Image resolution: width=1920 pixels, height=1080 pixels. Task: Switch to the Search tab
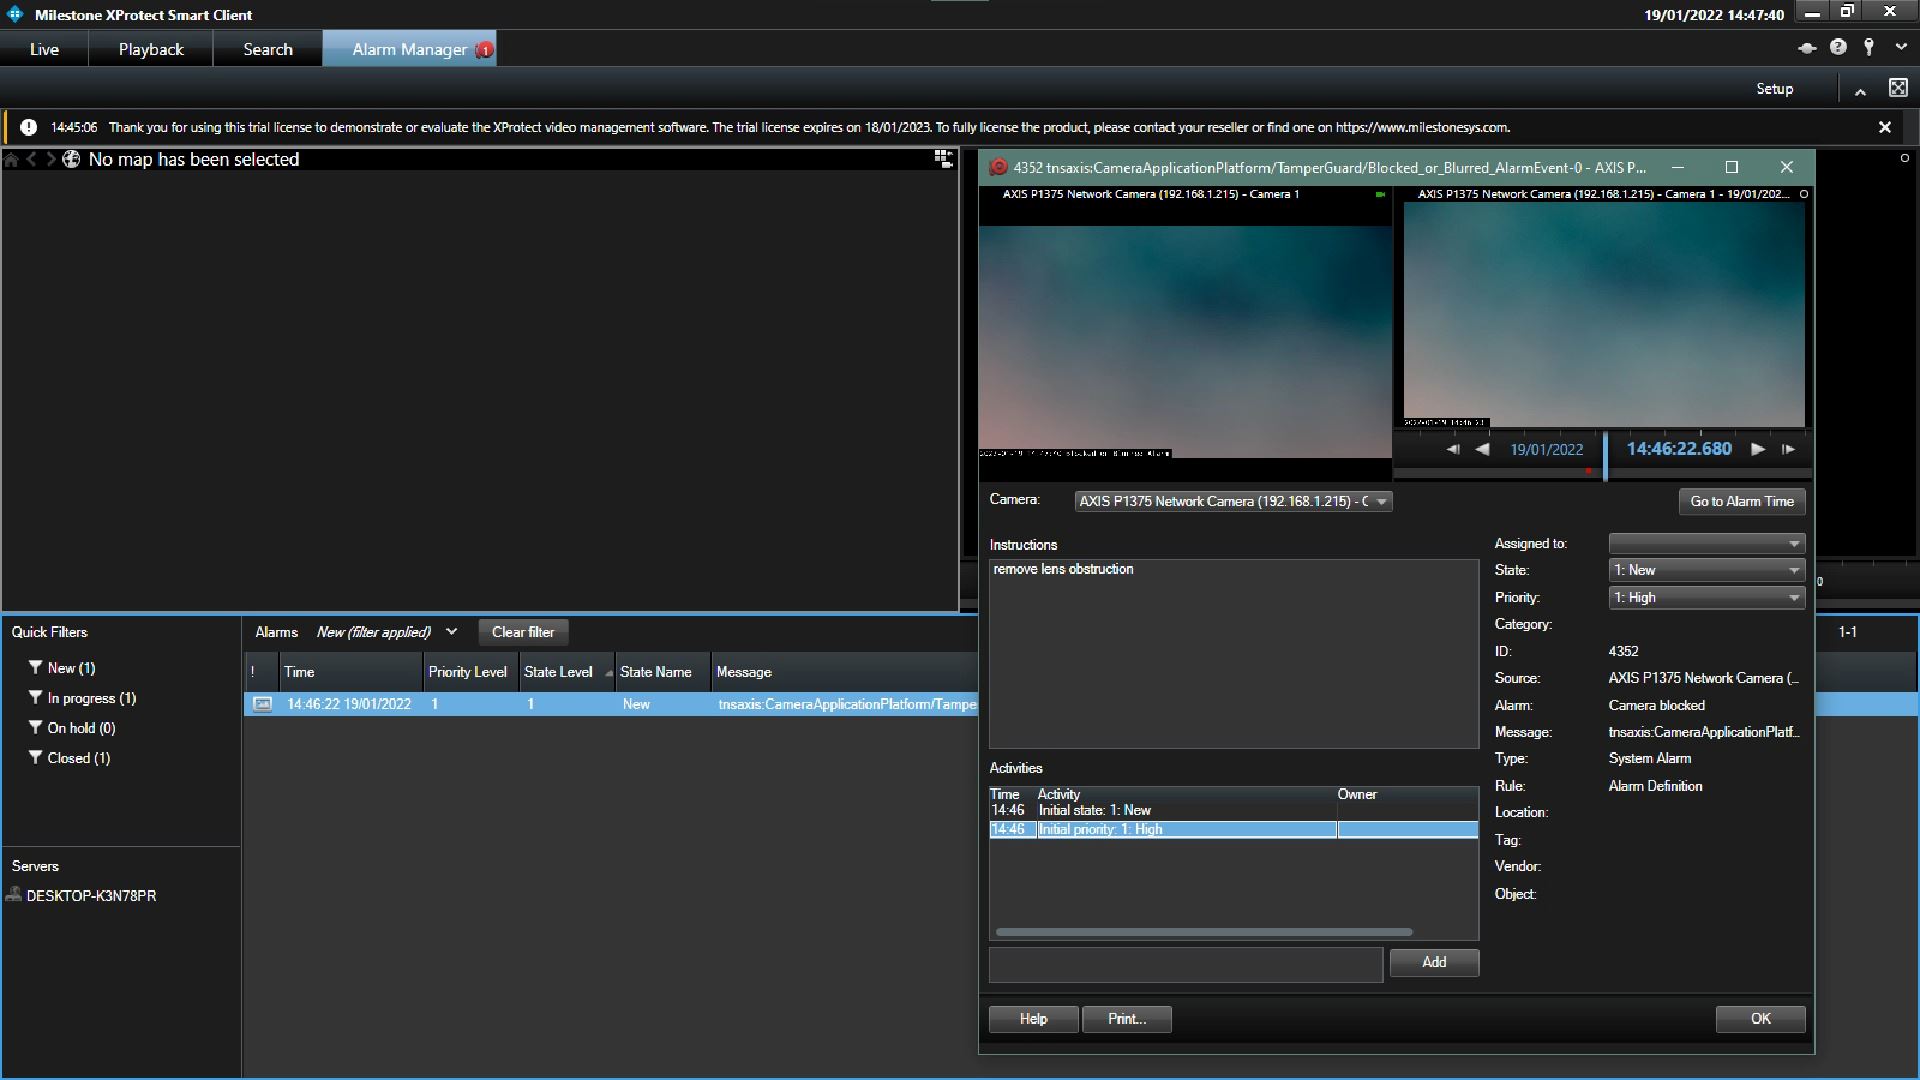coord(268,49)
